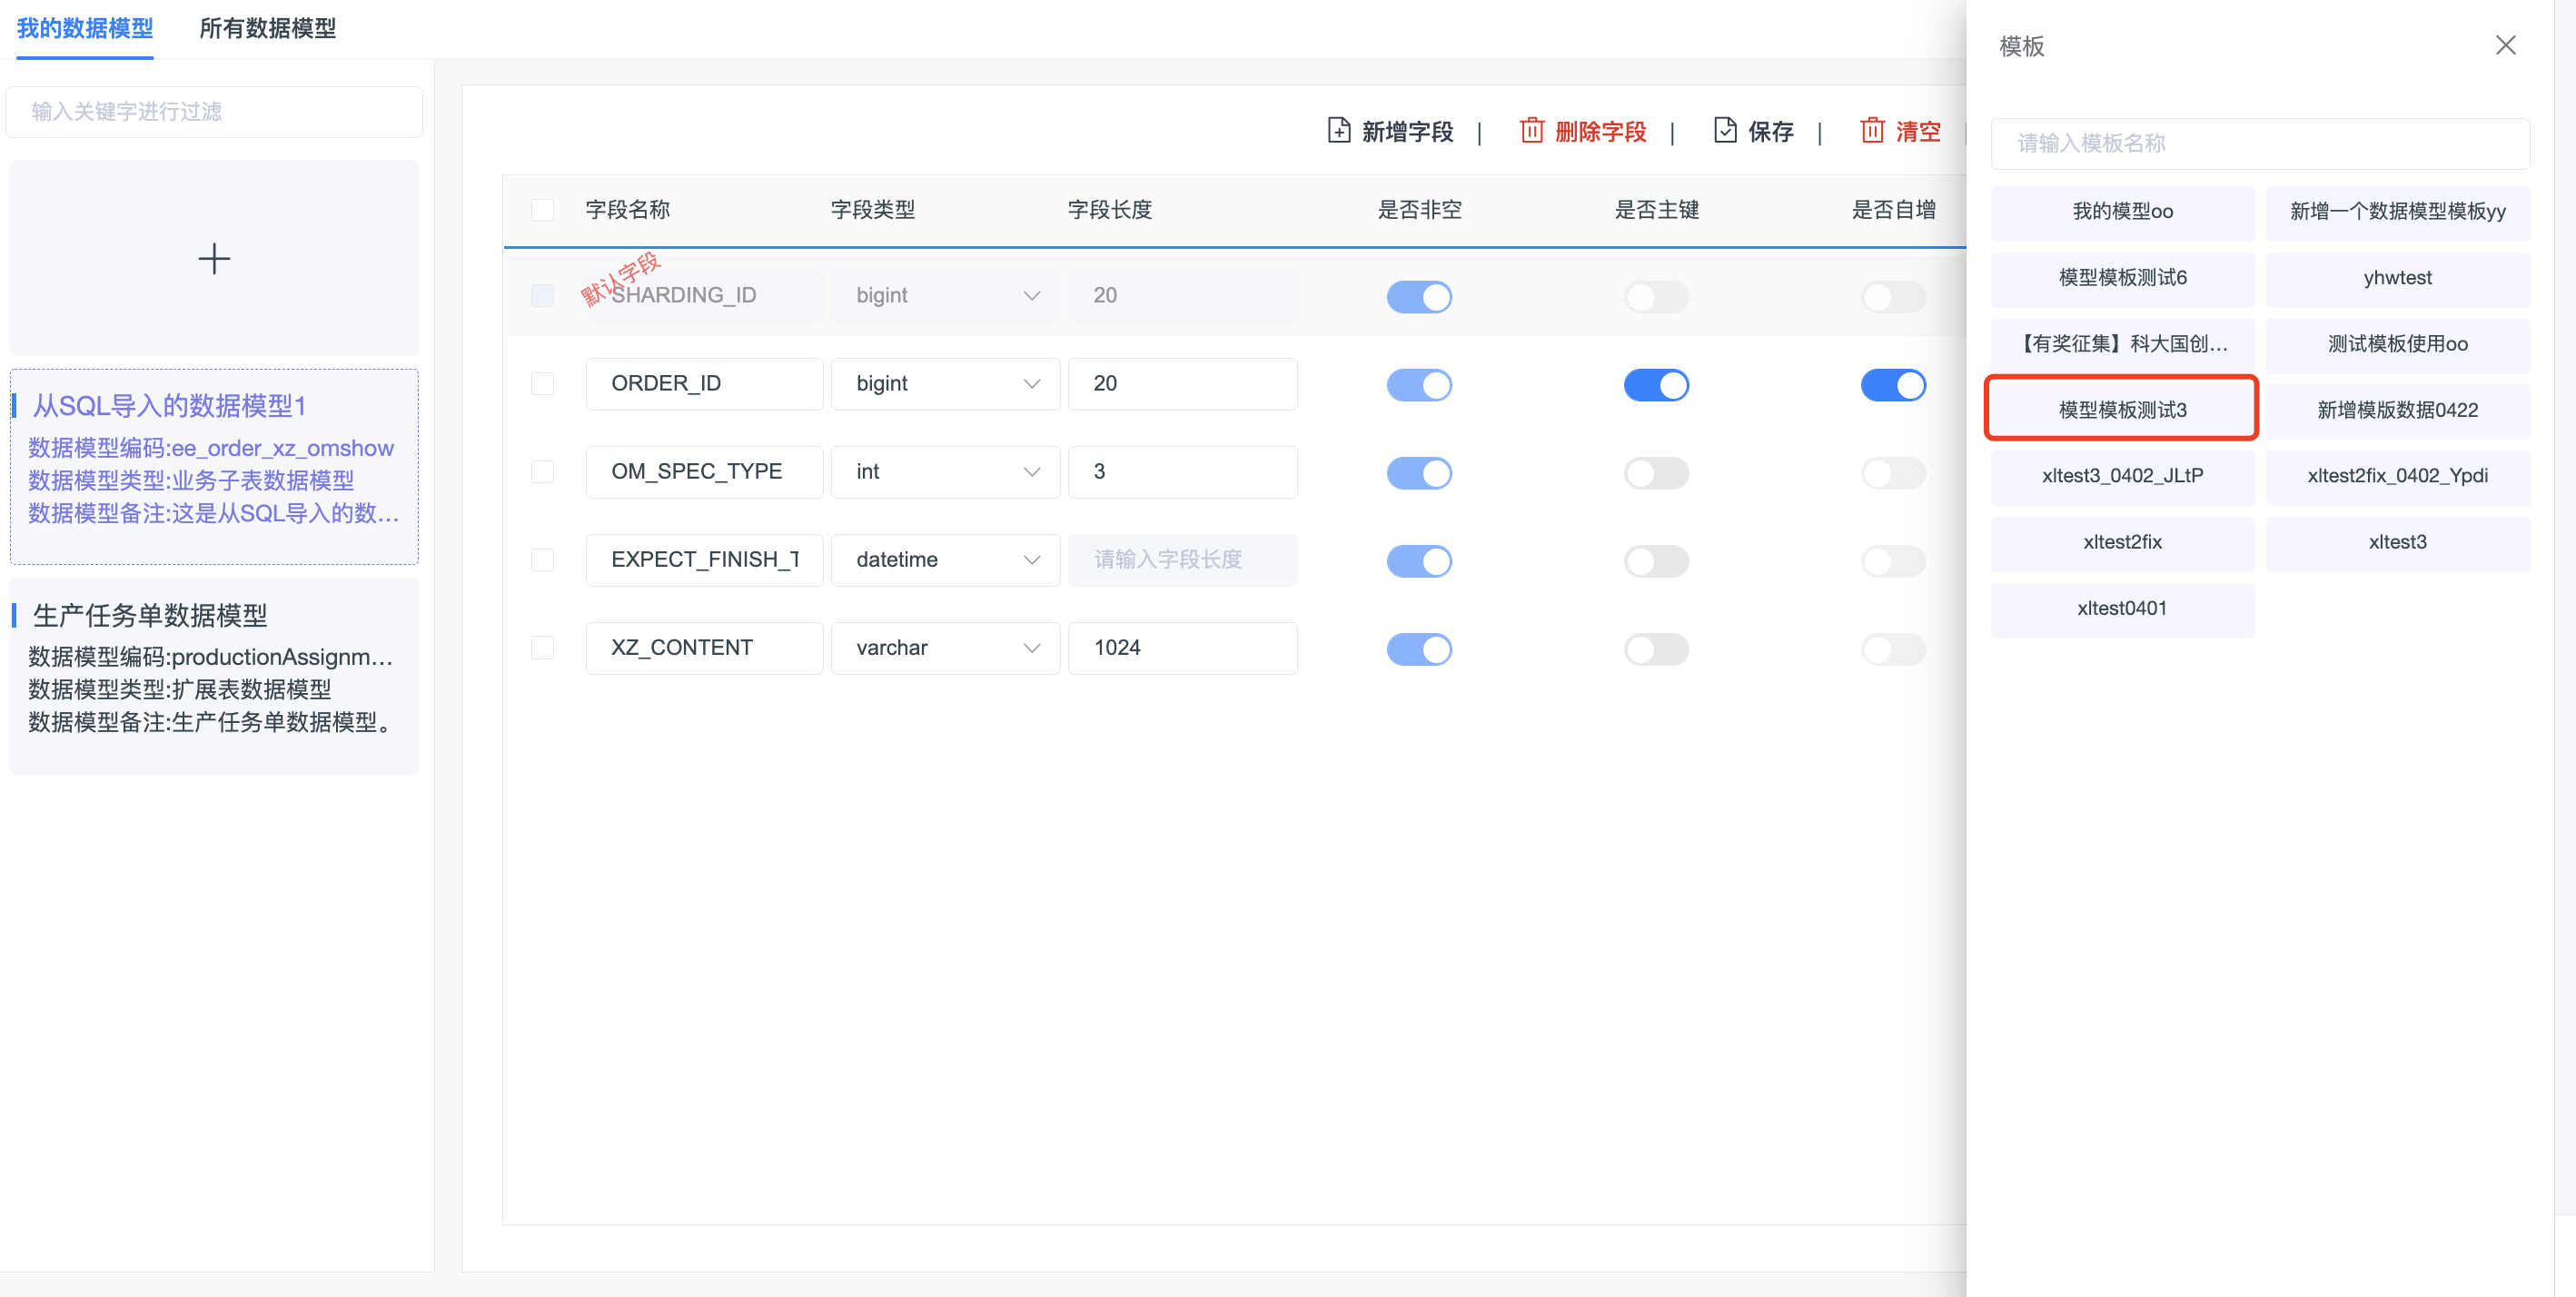
Task: Enable 是否主键 for XZ_CONTENT
Action: (1656, 649)
